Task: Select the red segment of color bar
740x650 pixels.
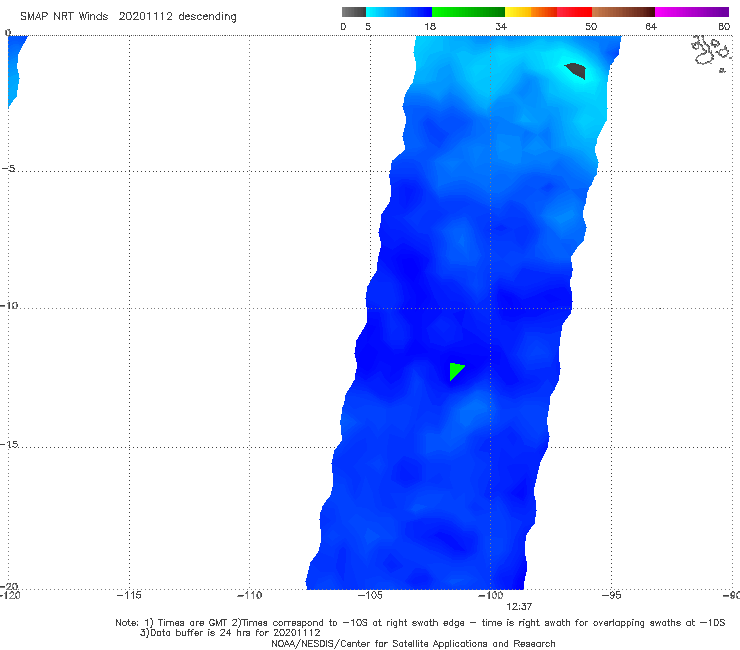Action: 574,12
